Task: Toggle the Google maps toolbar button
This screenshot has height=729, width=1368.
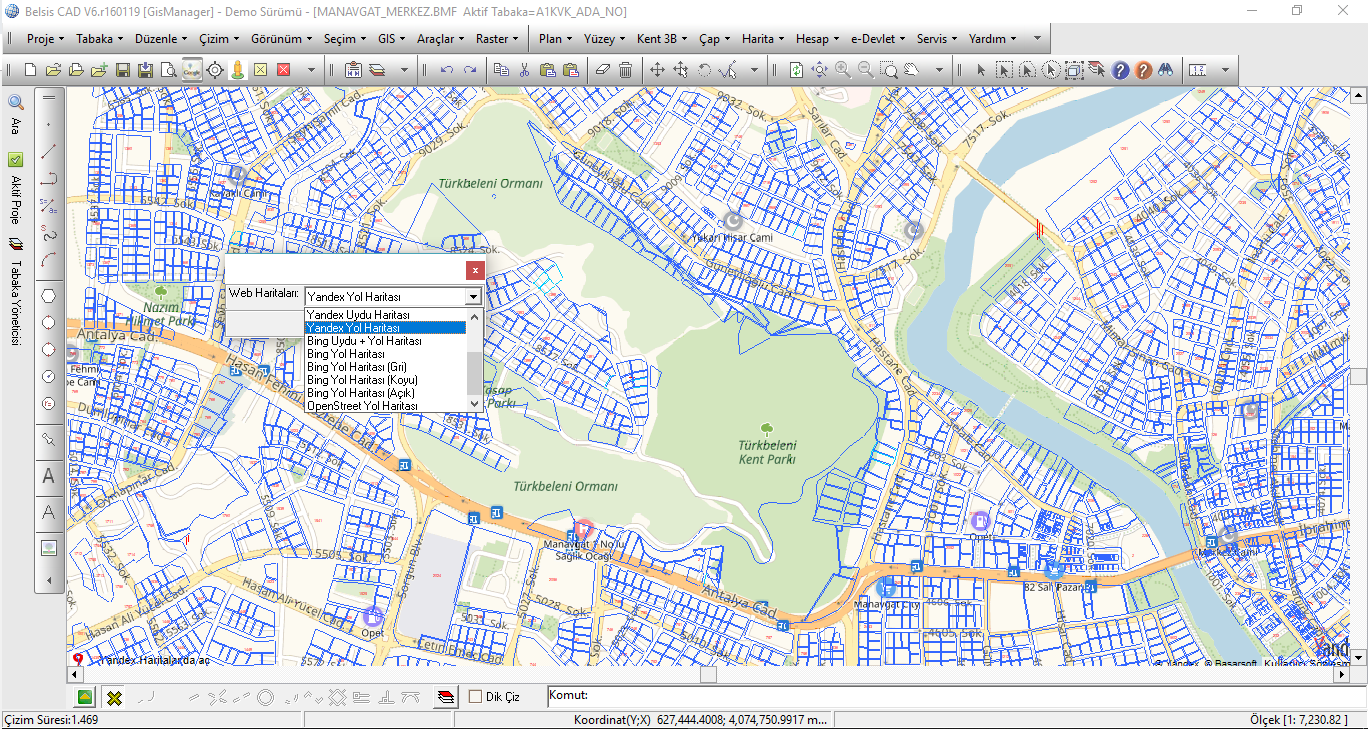Action: [x=191, y=70]
